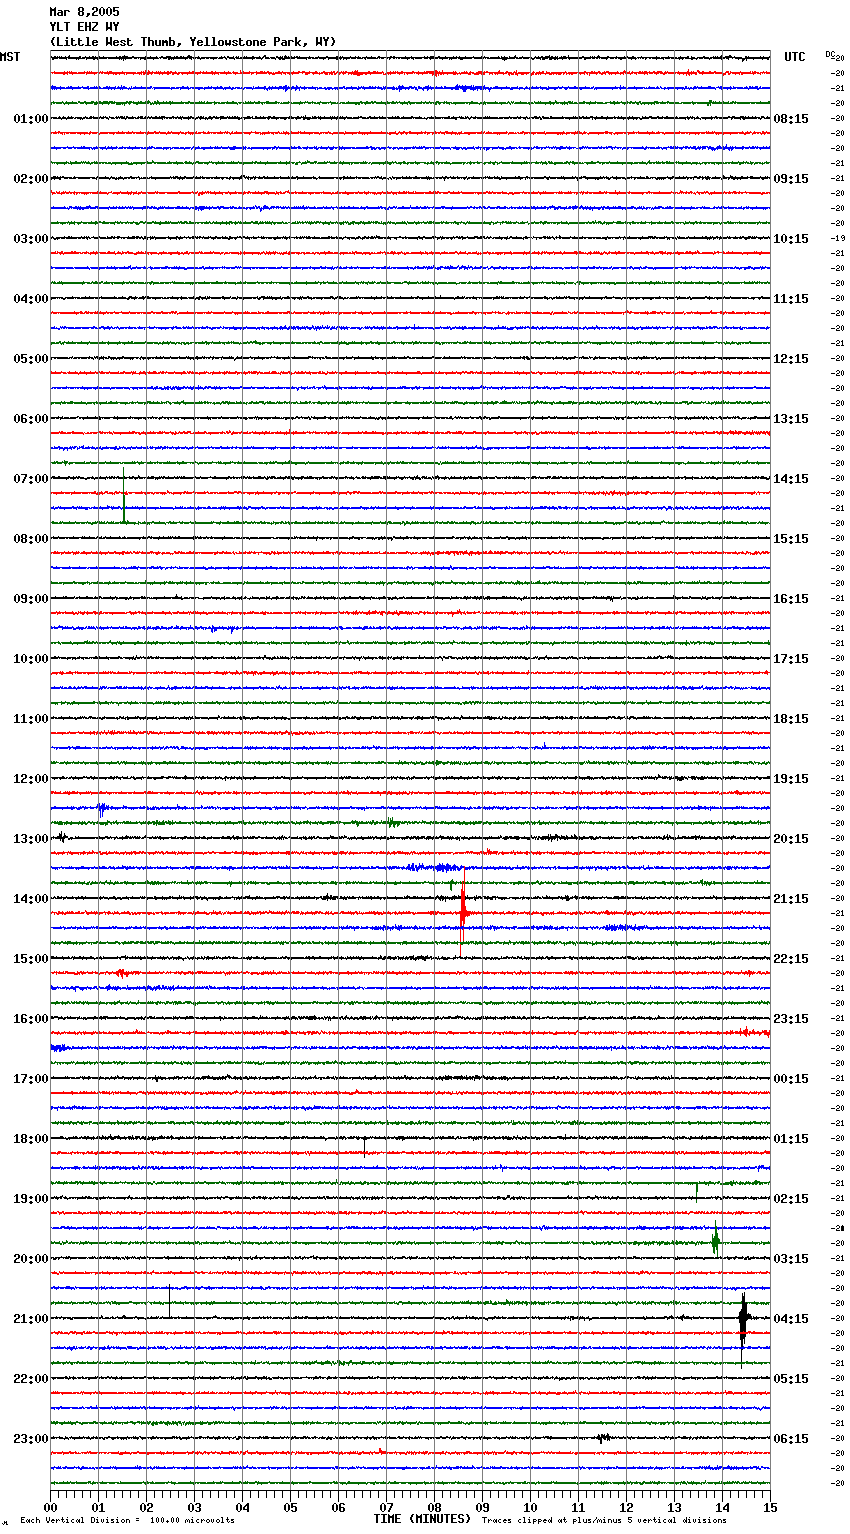Click the '09:15' UTC row label
This screenshot has height=1534, width=850.
[791, 179]
